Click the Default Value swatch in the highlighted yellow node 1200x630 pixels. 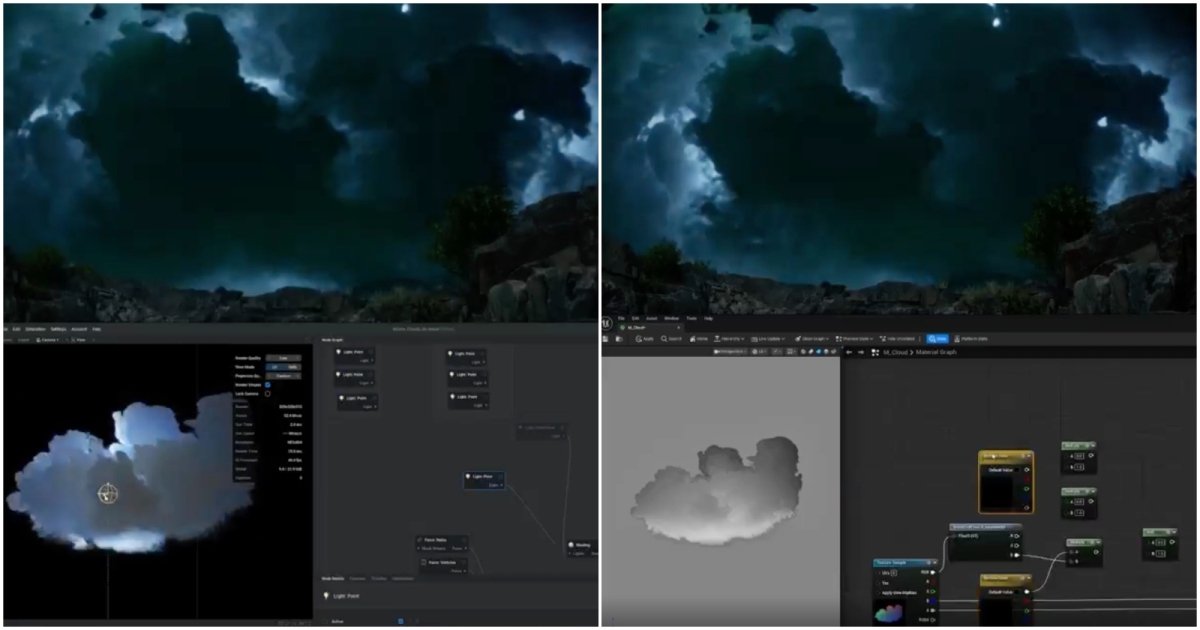click(x=1016, y=470)
